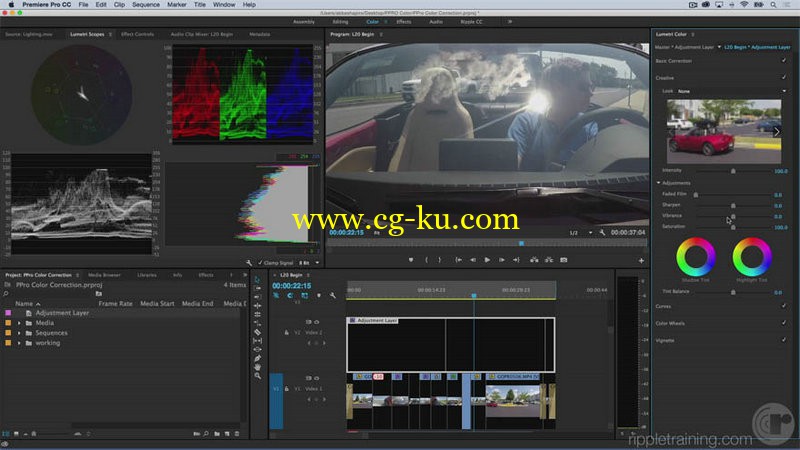The width and height of the screenshot is (800, 450).
Task: Expand the working bin
Action: point(19,343)
